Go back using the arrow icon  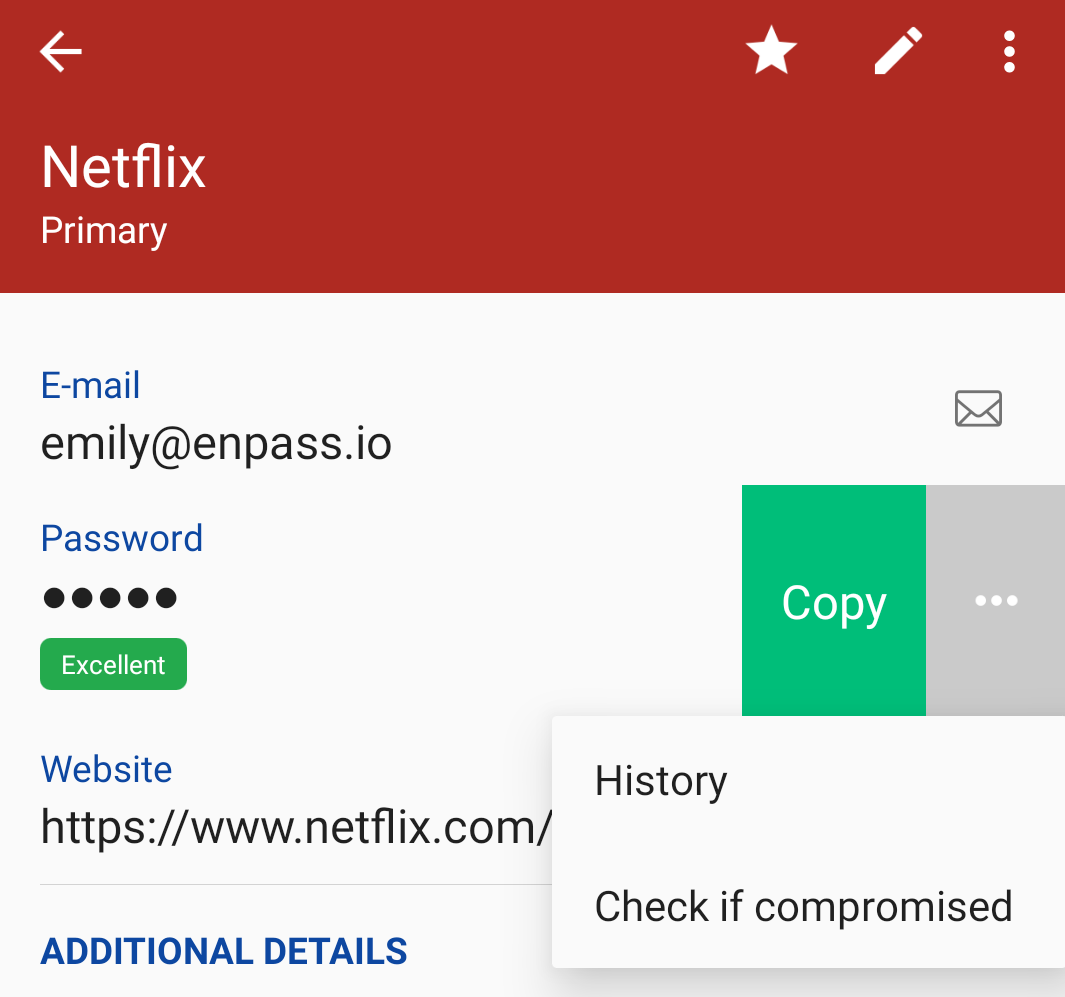pyautogui.click(x=61, y=51)
